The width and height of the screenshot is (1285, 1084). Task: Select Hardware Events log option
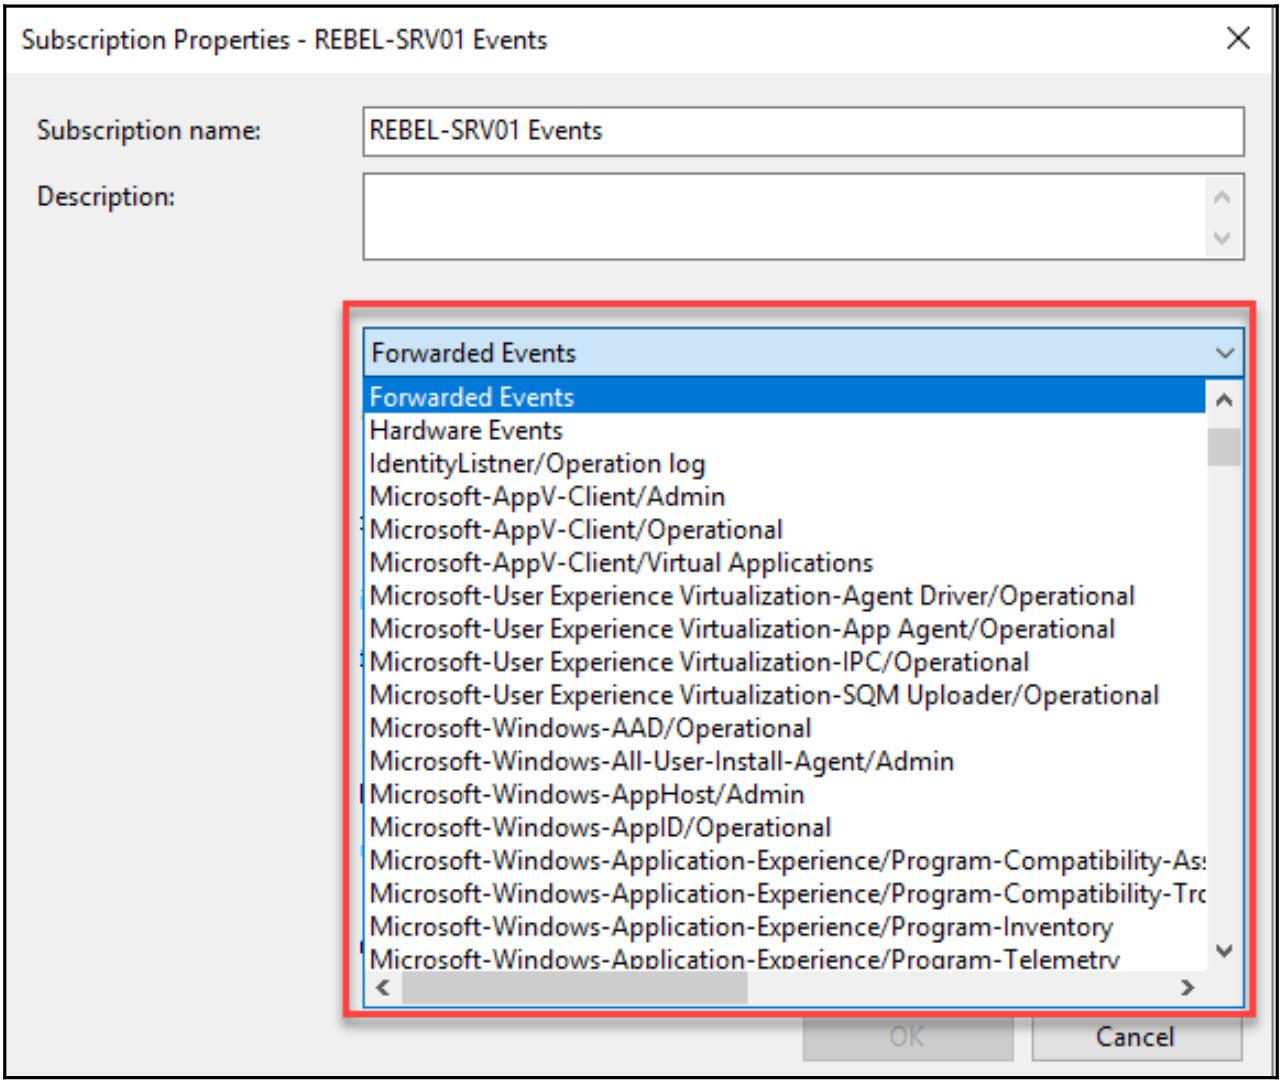[x=466, y=430]
